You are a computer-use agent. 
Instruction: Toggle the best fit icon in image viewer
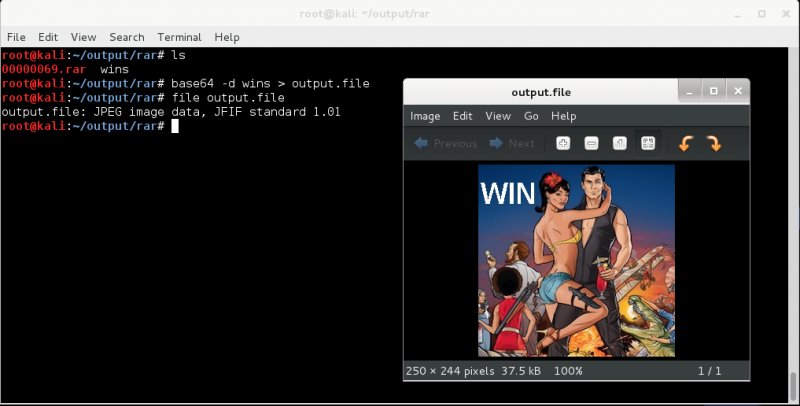(648, 143)
